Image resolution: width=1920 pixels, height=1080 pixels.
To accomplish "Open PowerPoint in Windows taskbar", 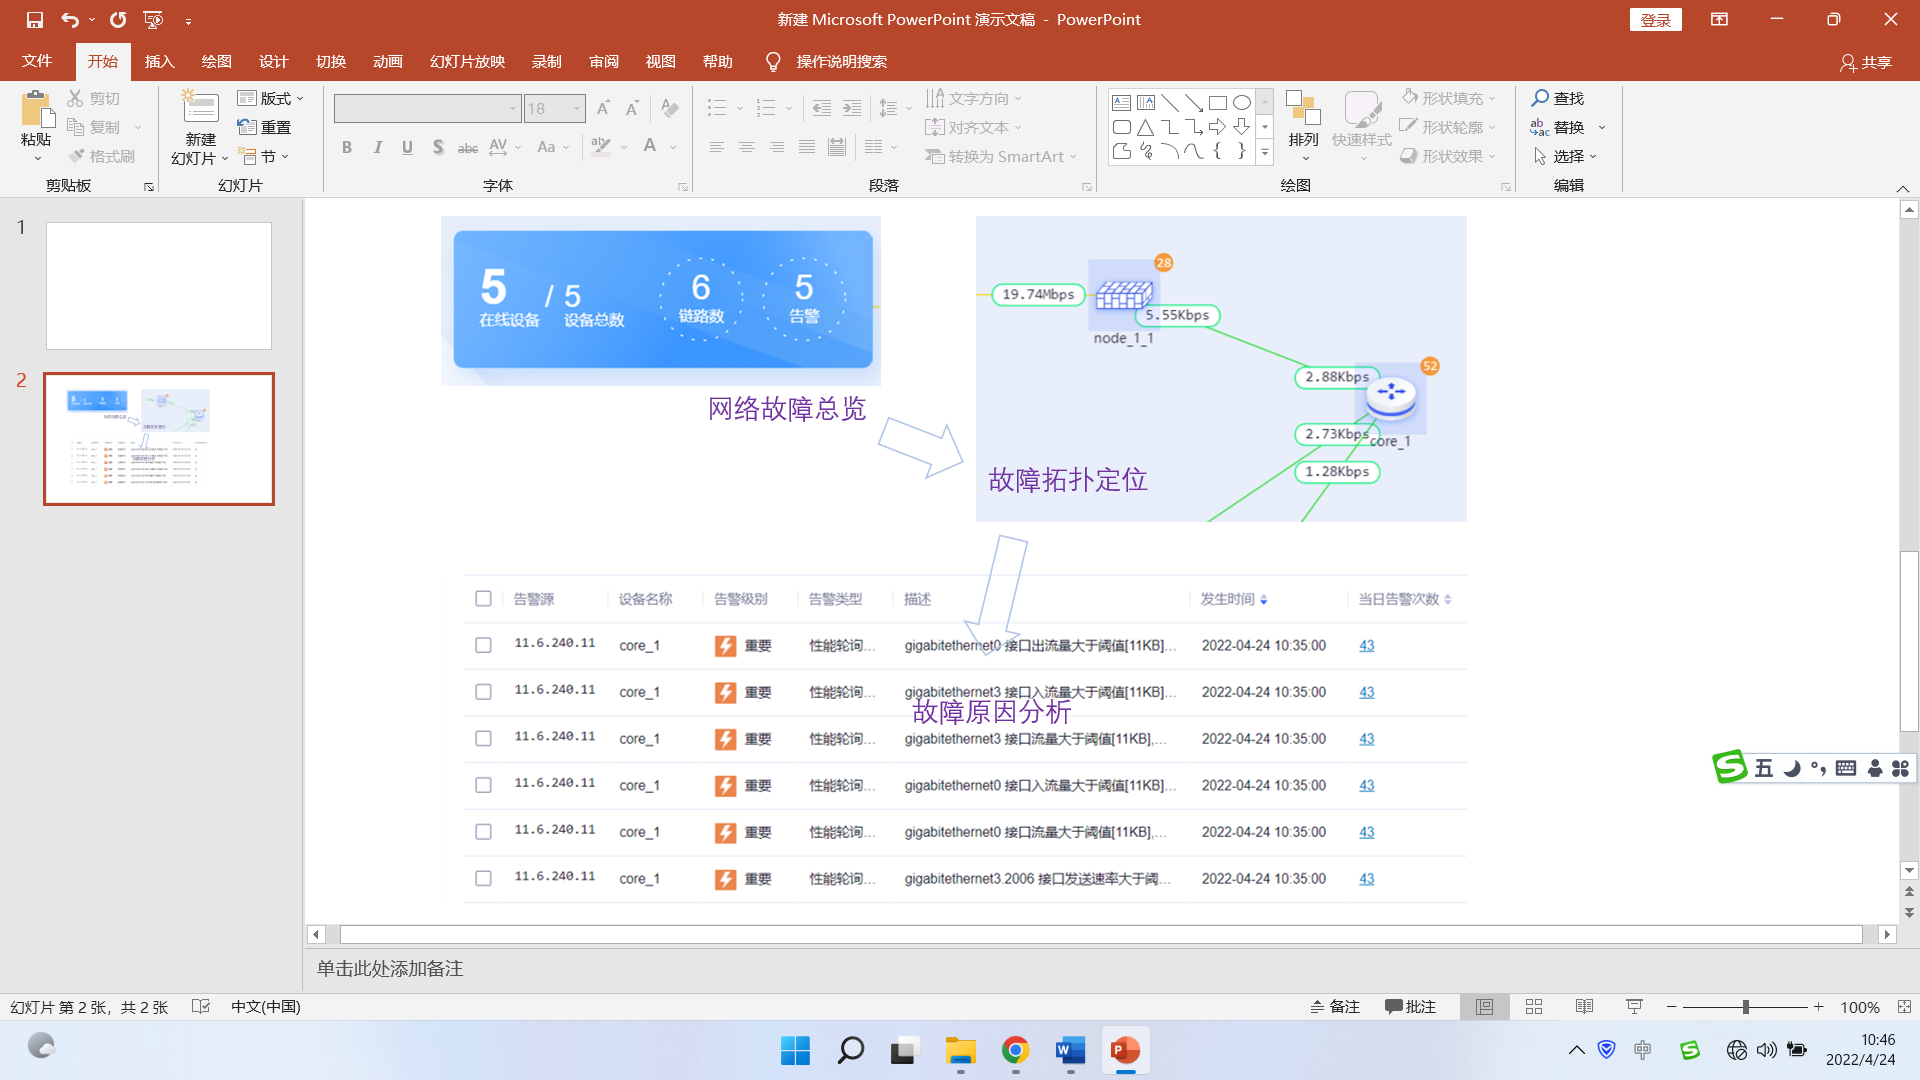I will pos(1125,1050).
